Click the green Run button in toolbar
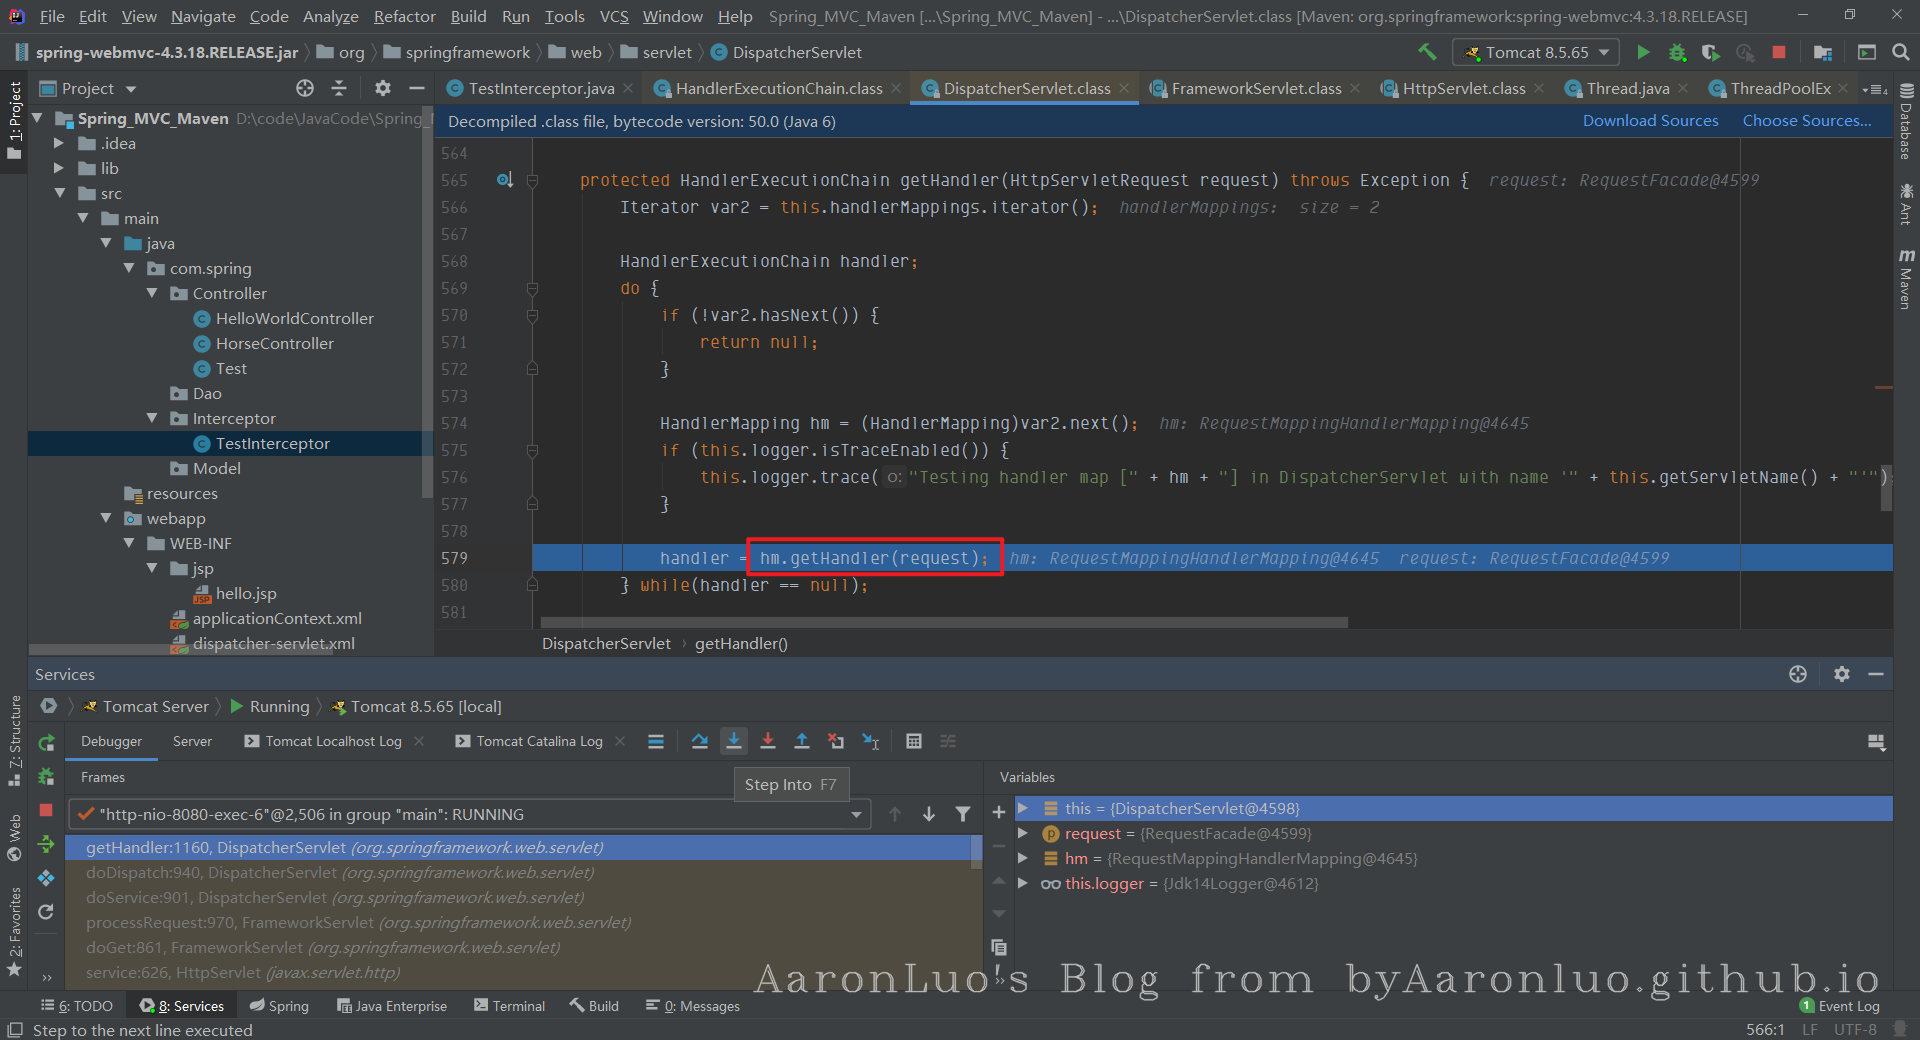The width and height of the screenshot is (1920, 1040). [1643, 52]
